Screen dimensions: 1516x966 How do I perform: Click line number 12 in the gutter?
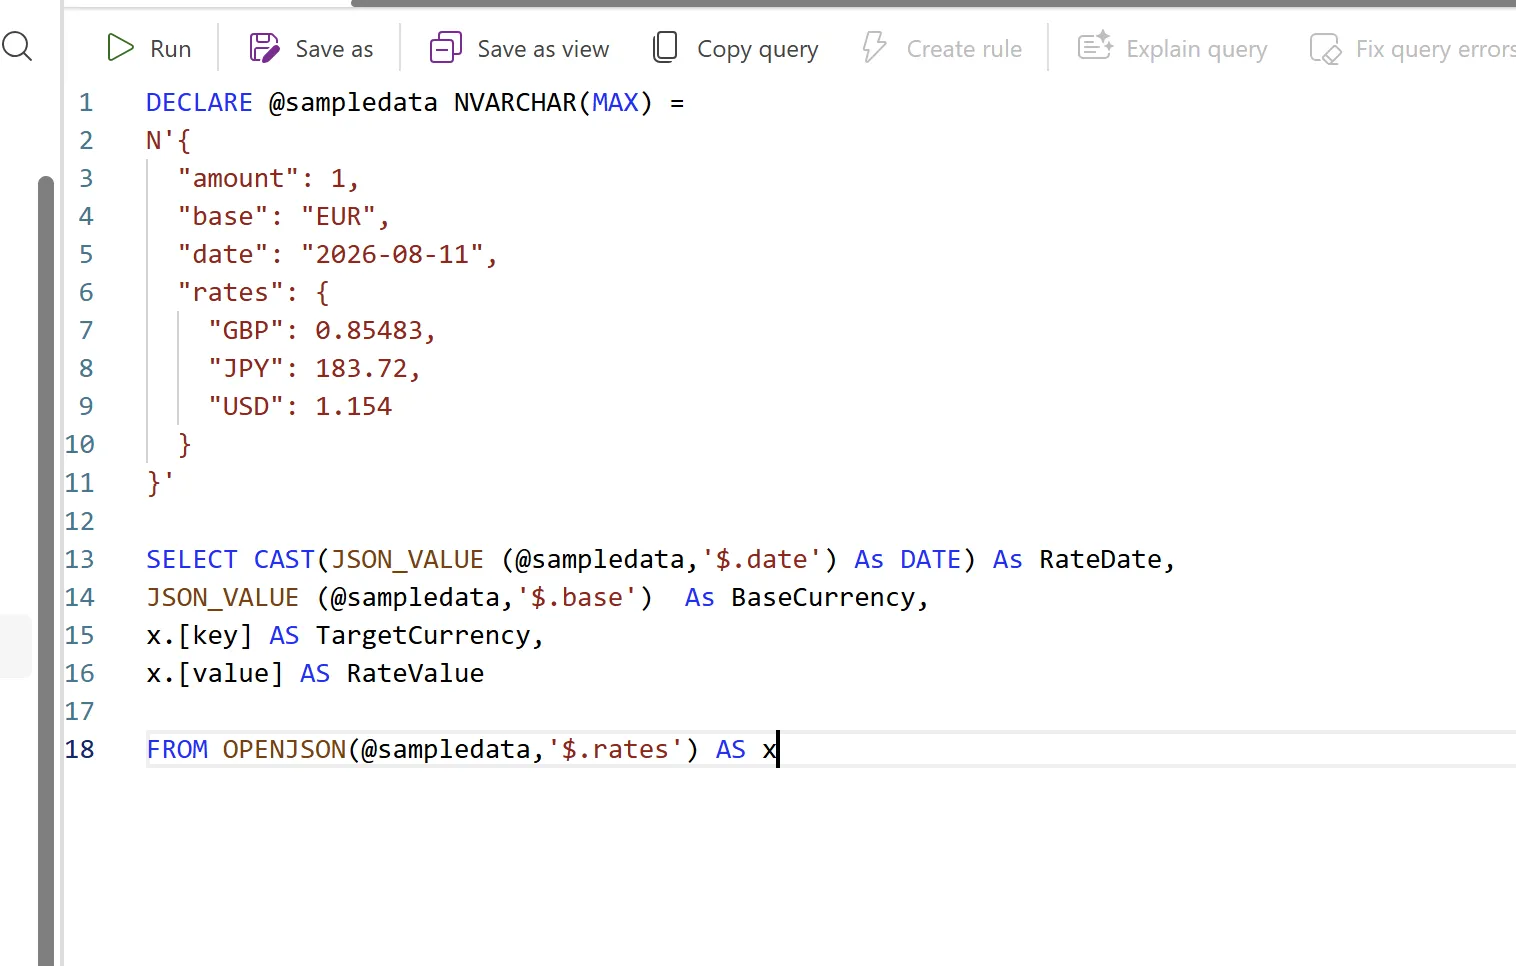tap(79, 522)
